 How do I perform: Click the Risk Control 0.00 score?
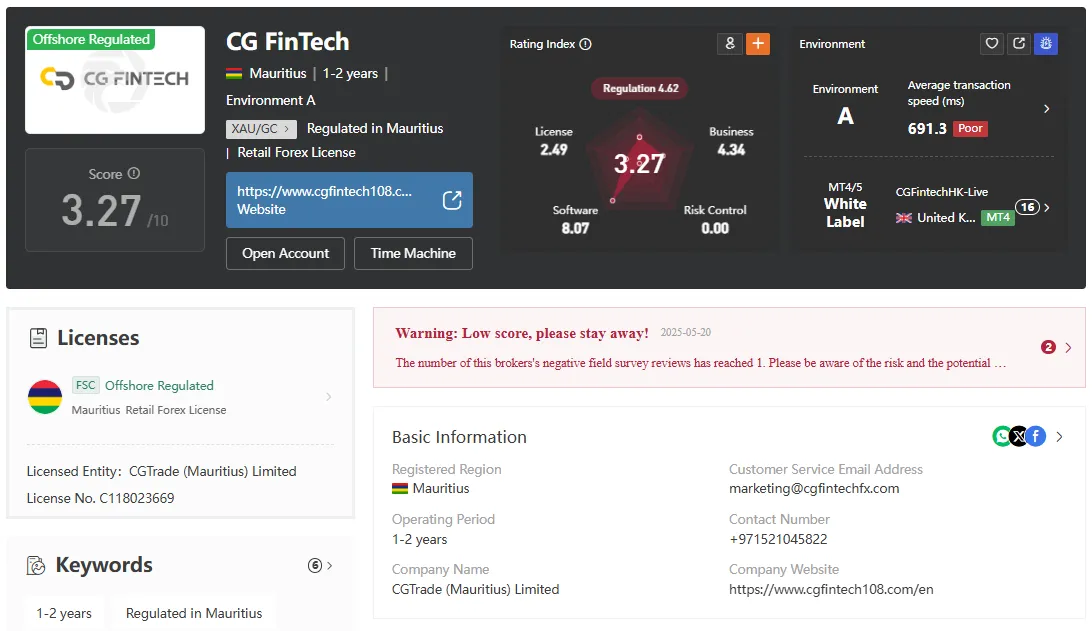715,220
